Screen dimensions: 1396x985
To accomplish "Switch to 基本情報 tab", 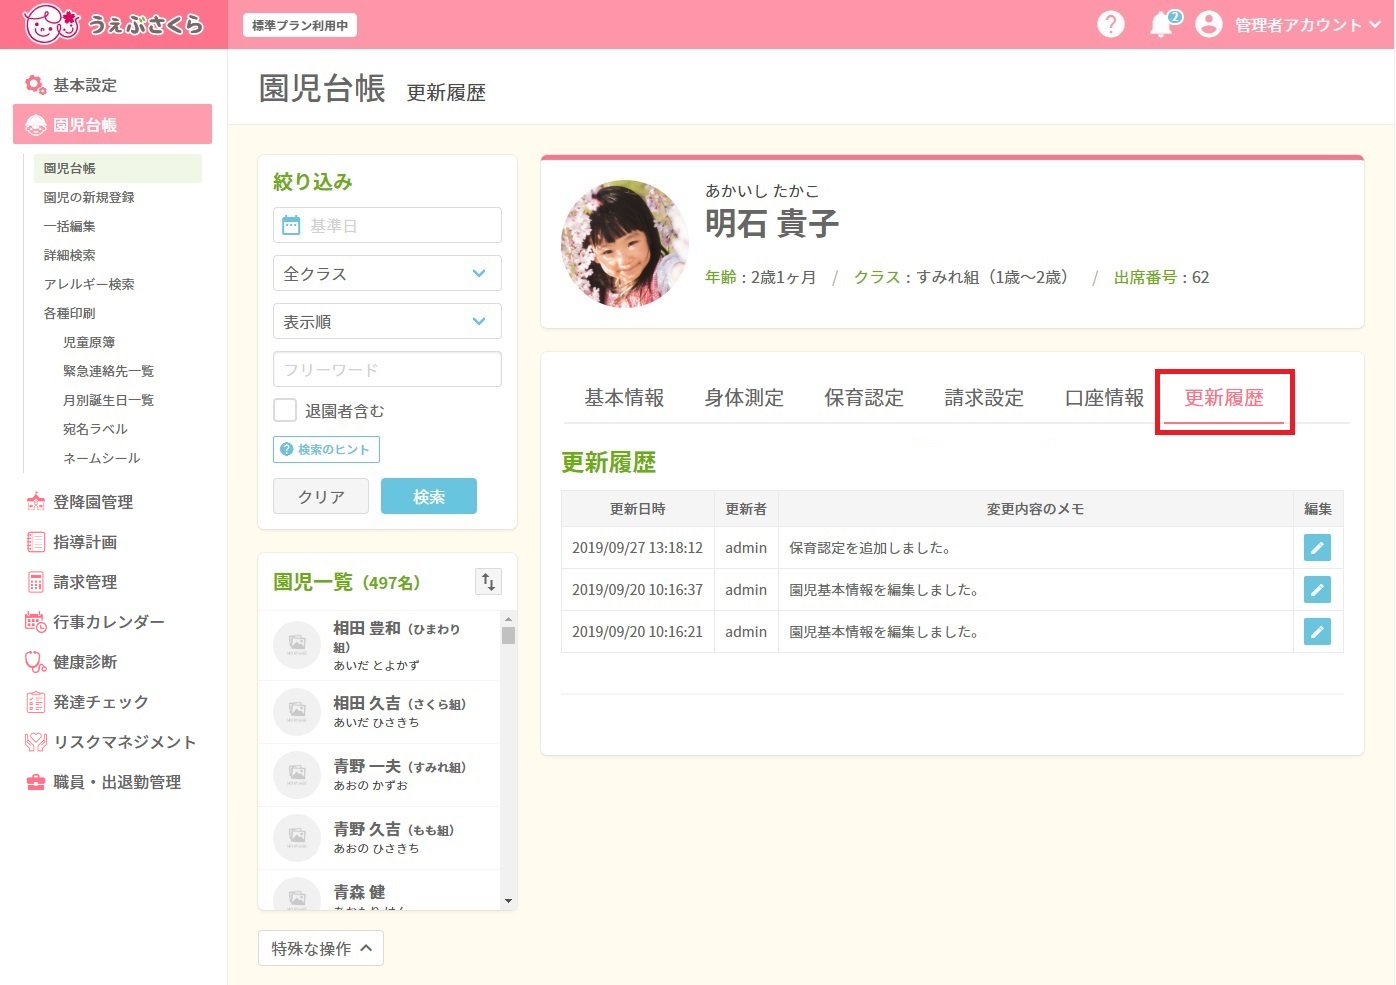I will click(624, 398).
